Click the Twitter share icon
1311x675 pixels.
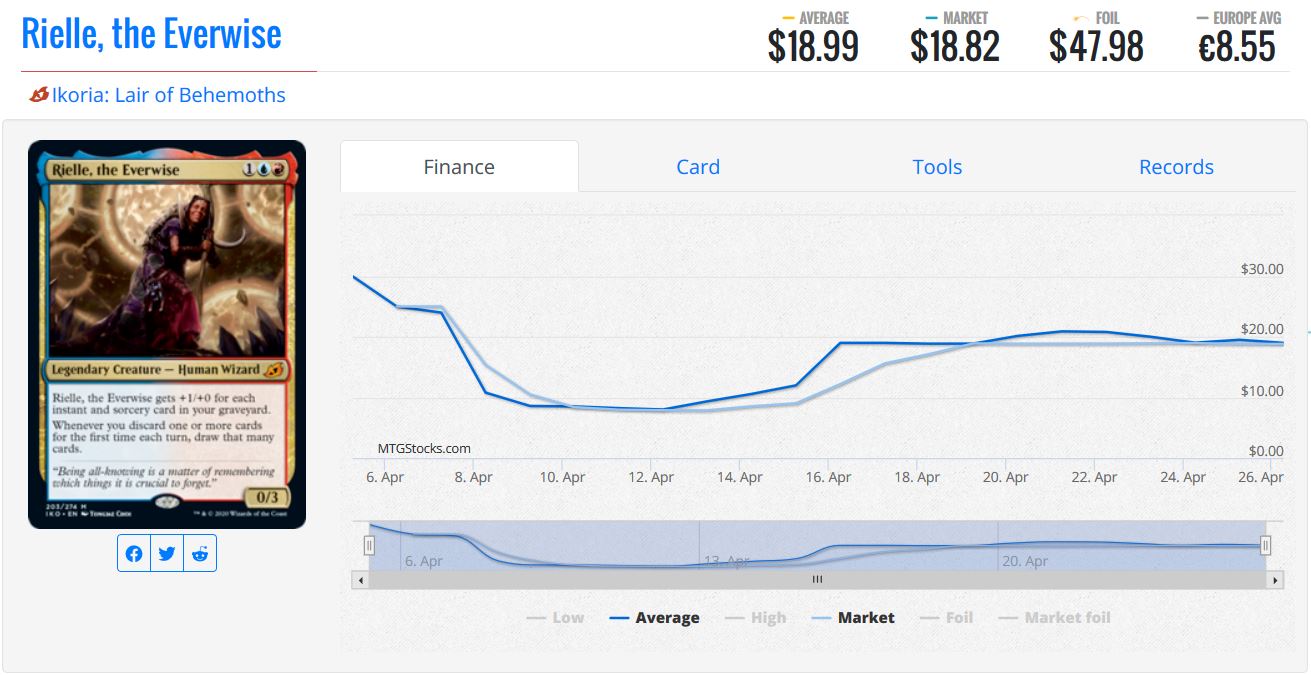[x=167, y=554]
